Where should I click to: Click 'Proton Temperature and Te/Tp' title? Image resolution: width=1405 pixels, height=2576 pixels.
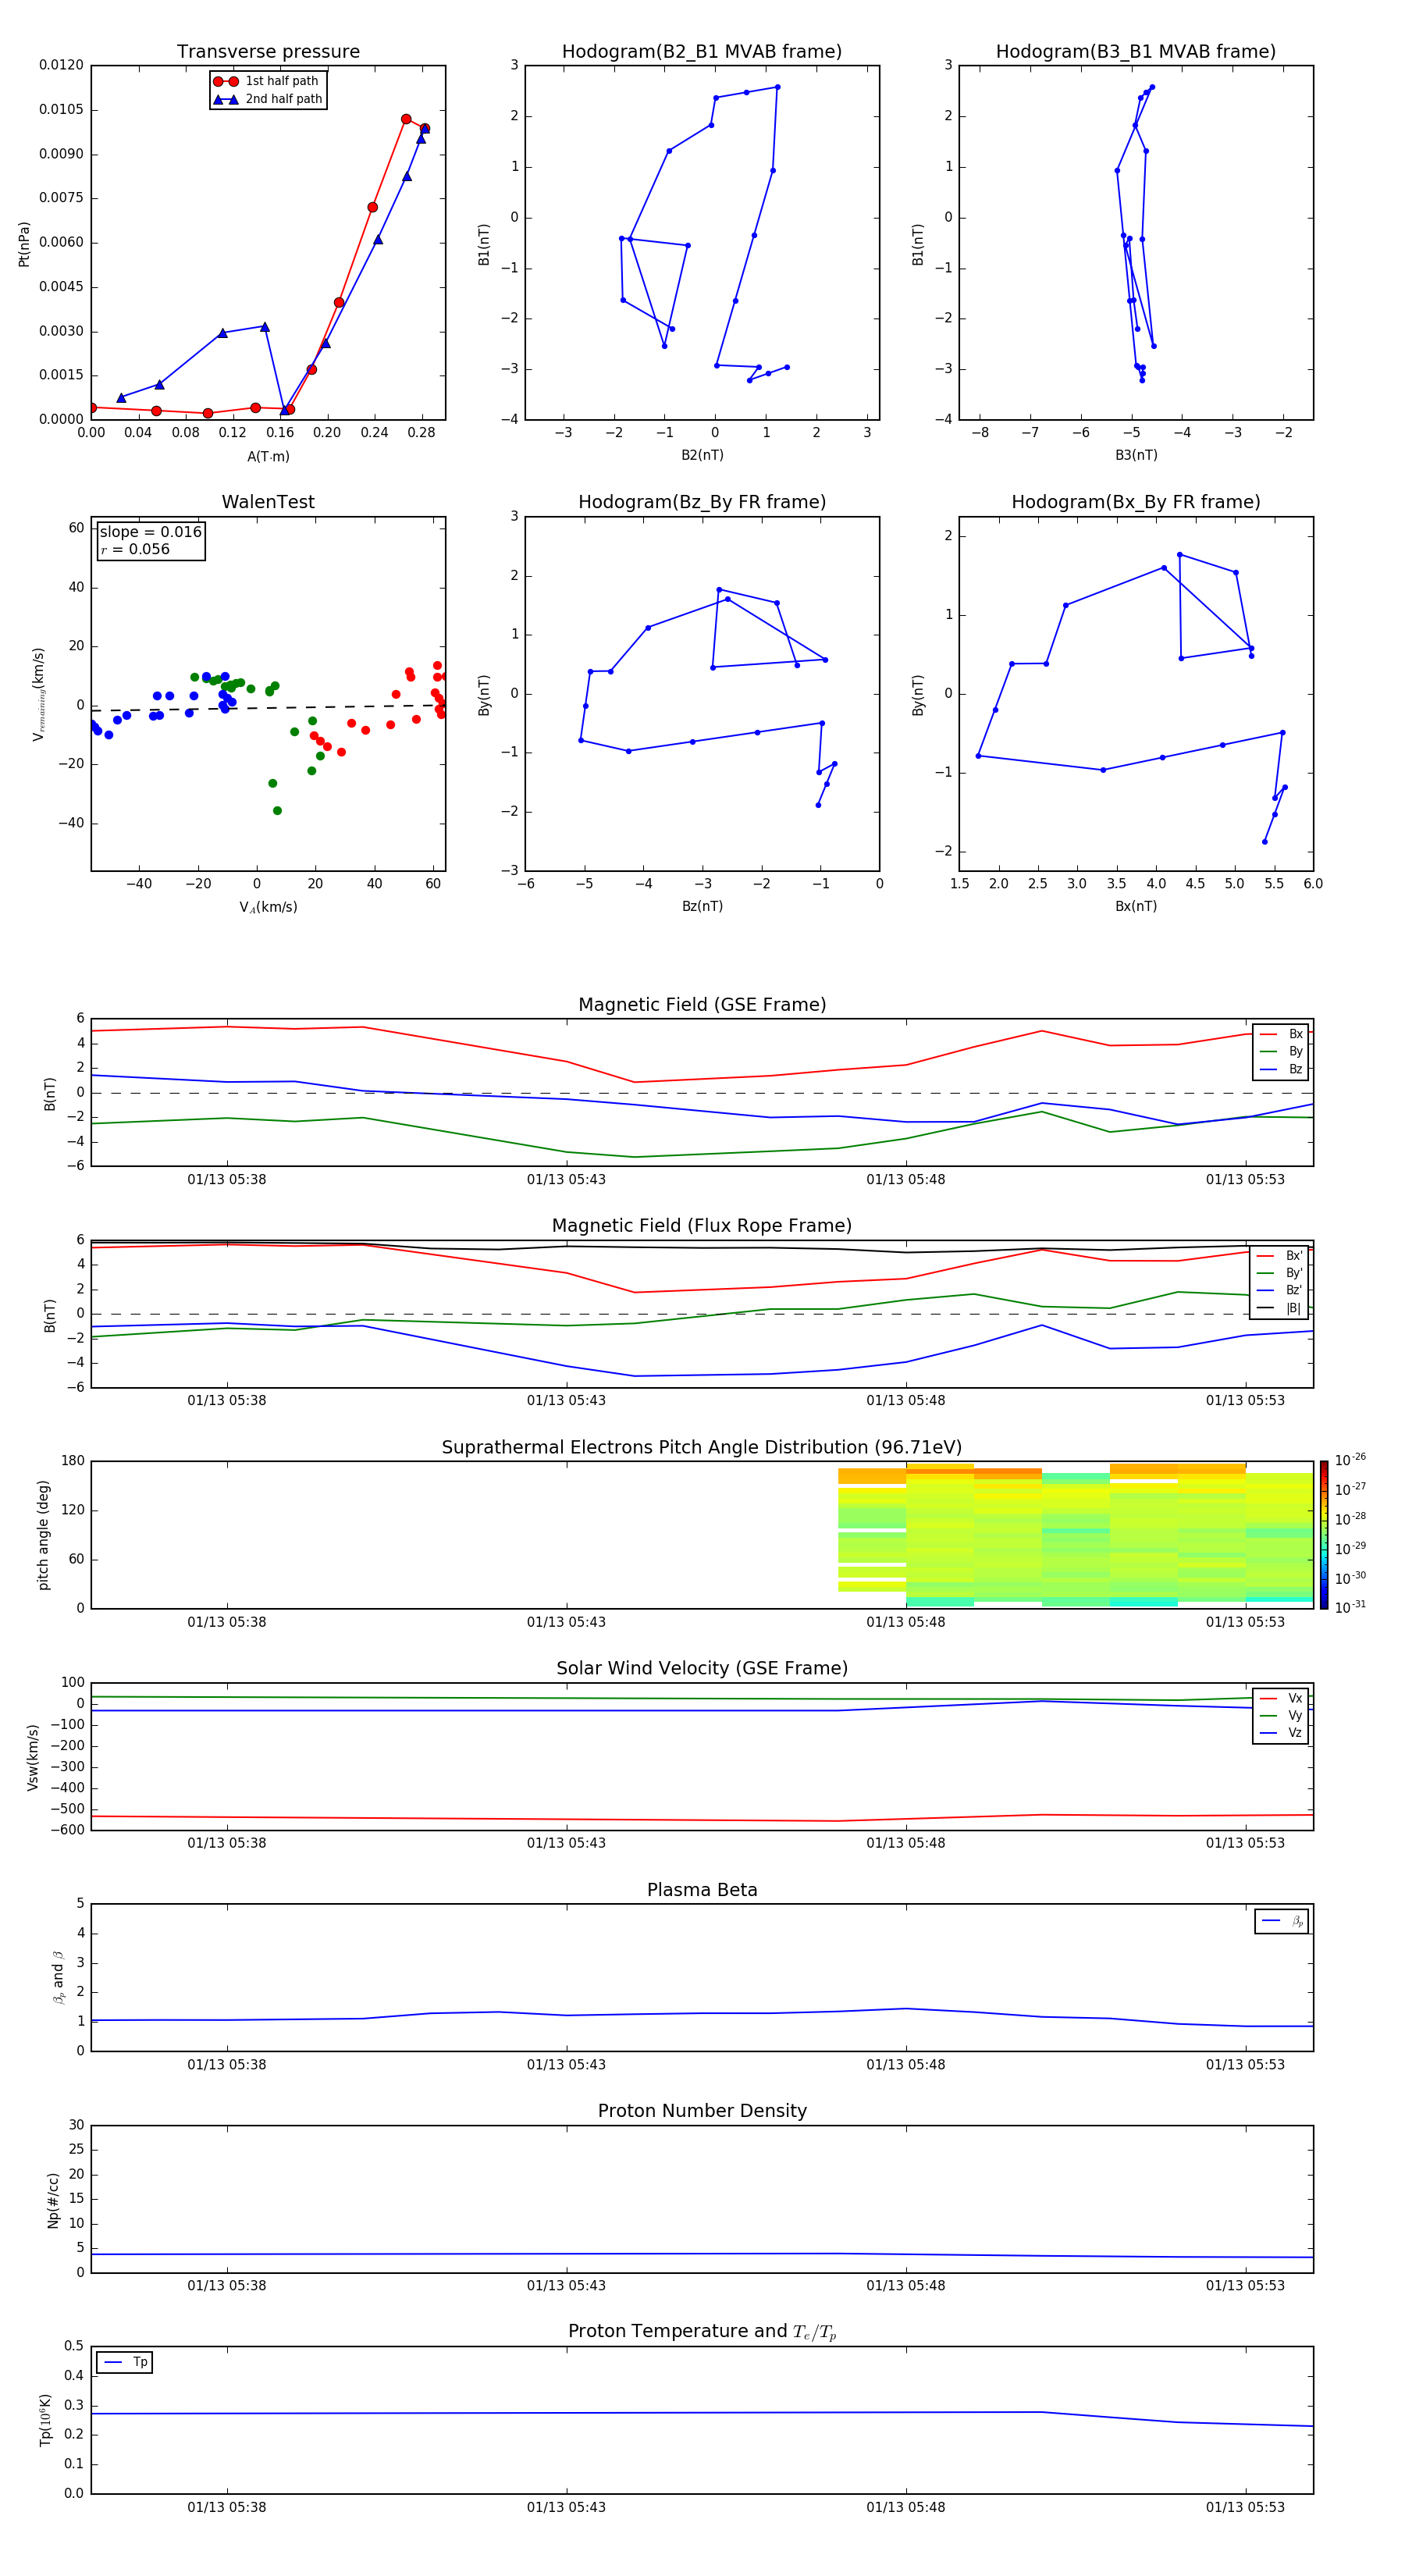tap(702, 2332)
